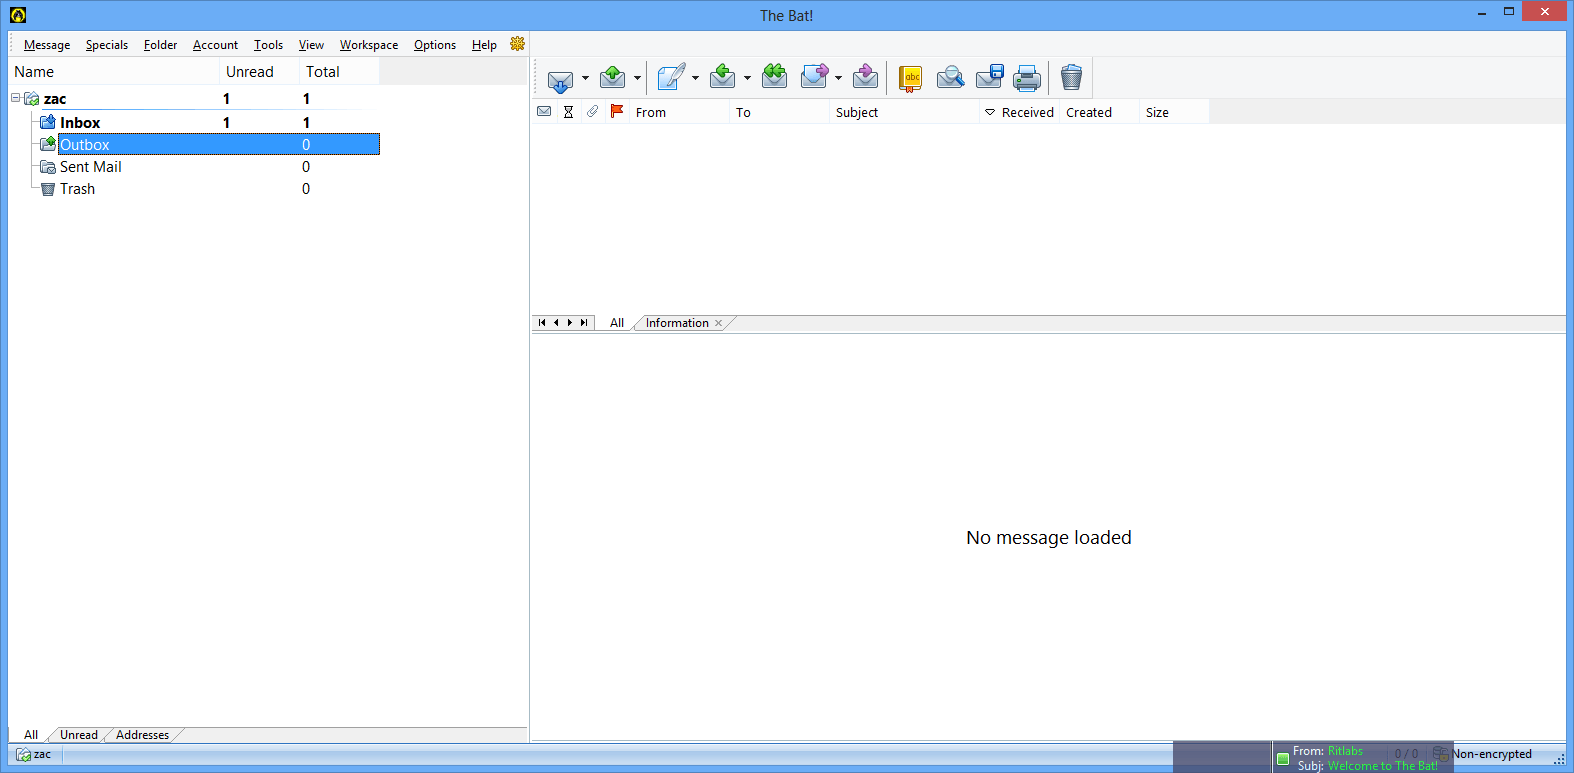Open the Workspace menu
This screenshot has height=773, width=1574.
click(x=369, y=45)
